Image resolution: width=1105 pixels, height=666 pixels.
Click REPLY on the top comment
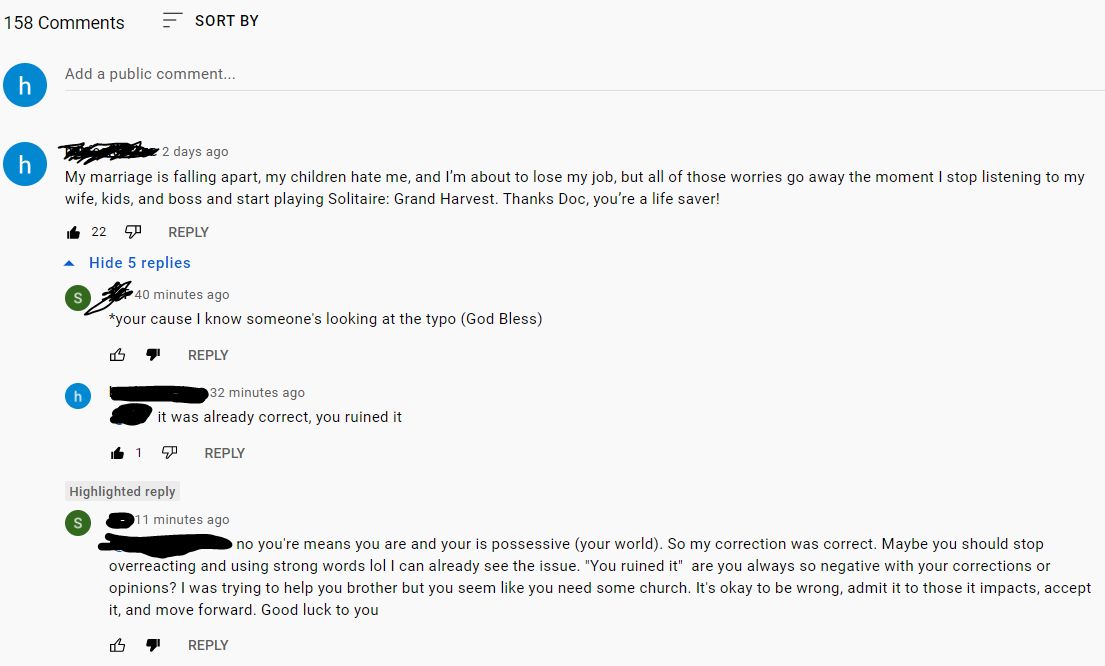click(x=188, y=231)
